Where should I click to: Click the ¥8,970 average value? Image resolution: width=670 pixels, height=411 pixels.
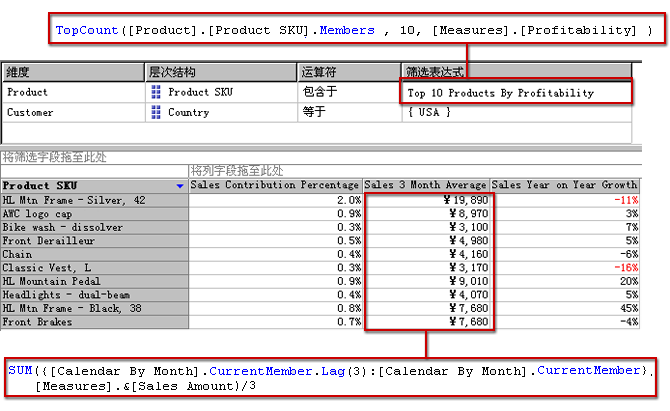(469, 214)
